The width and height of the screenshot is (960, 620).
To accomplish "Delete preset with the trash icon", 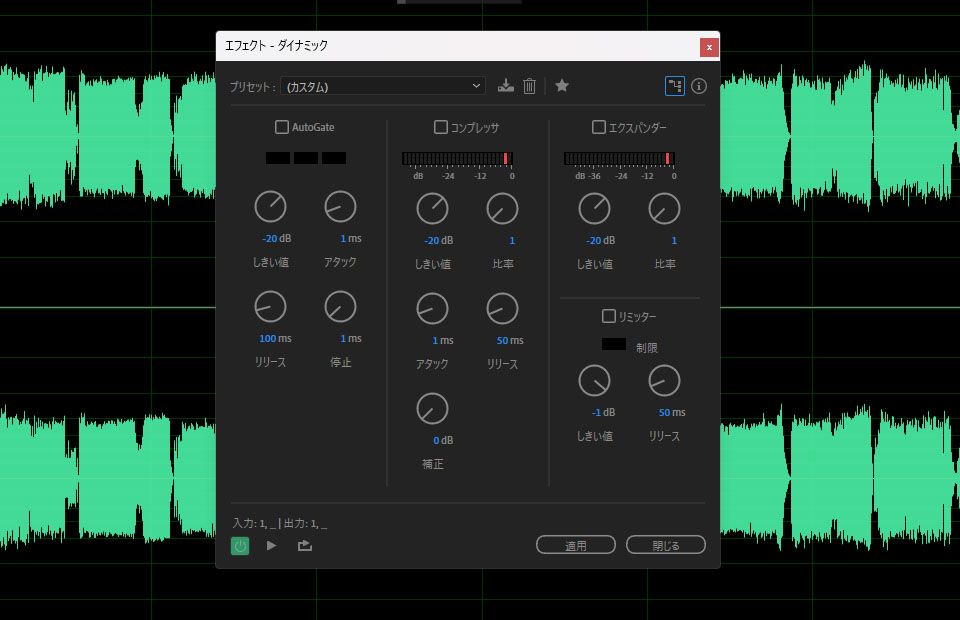I will pos(530,86).
